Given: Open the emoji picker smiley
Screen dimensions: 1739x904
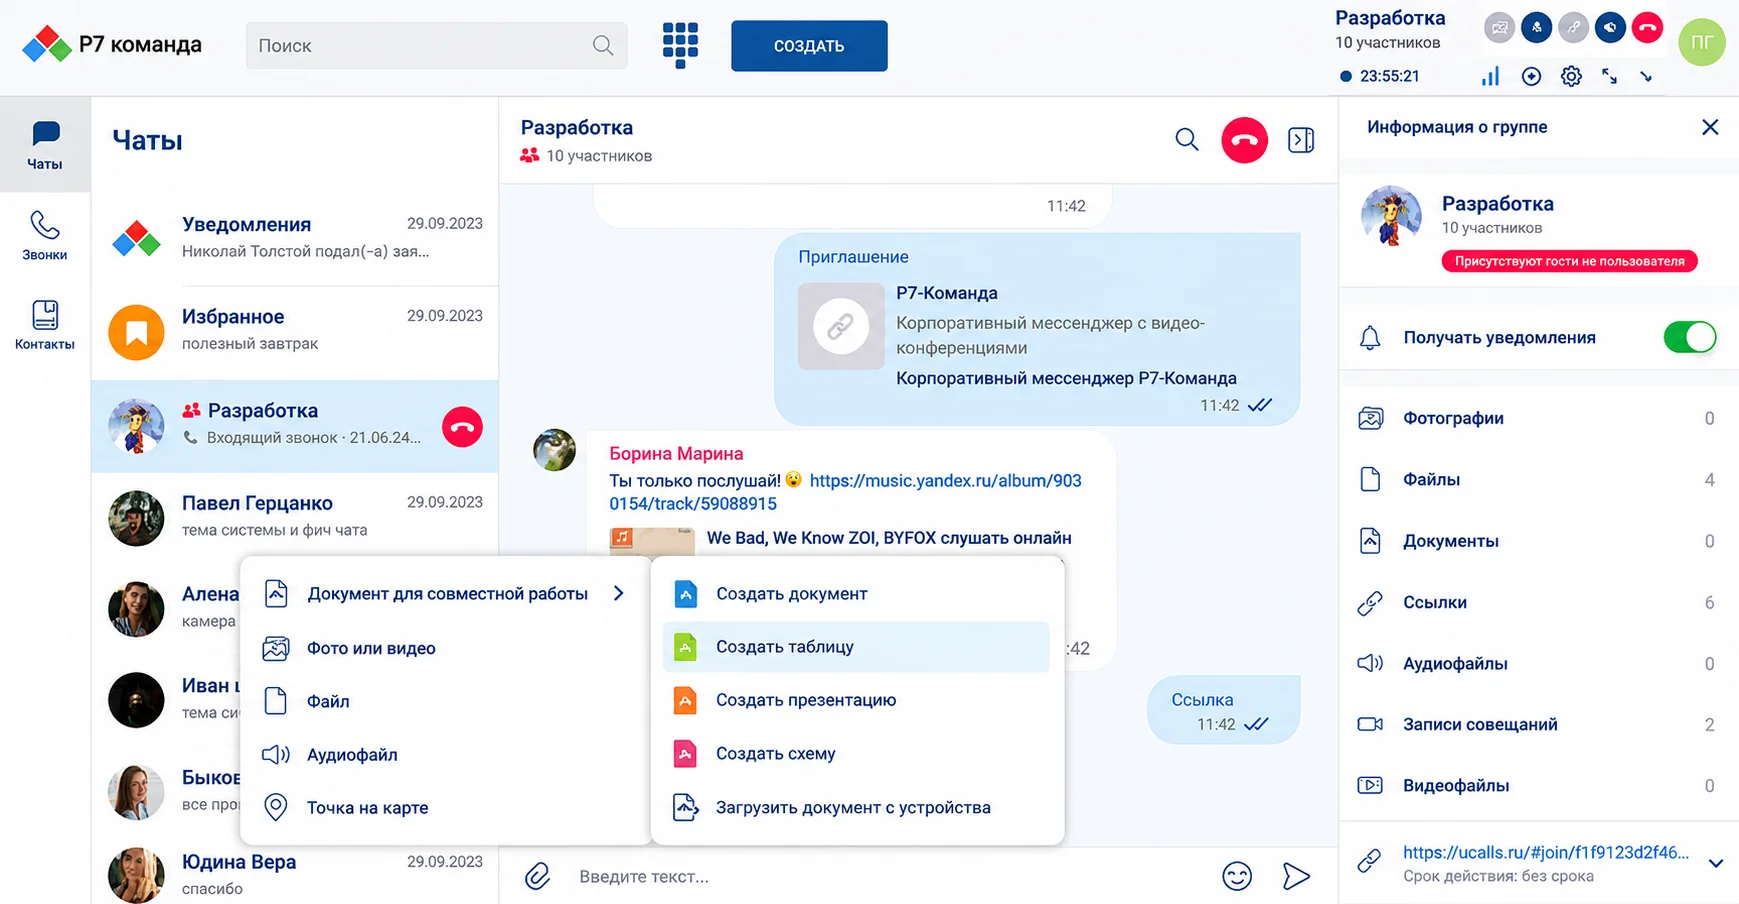Looking at the screenshot, I should [x=1237, y=876].
